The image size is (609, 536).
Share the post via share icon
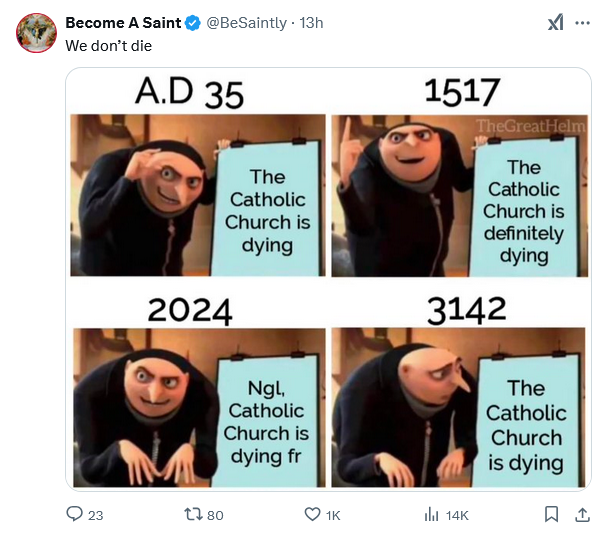tap(582, 514)
